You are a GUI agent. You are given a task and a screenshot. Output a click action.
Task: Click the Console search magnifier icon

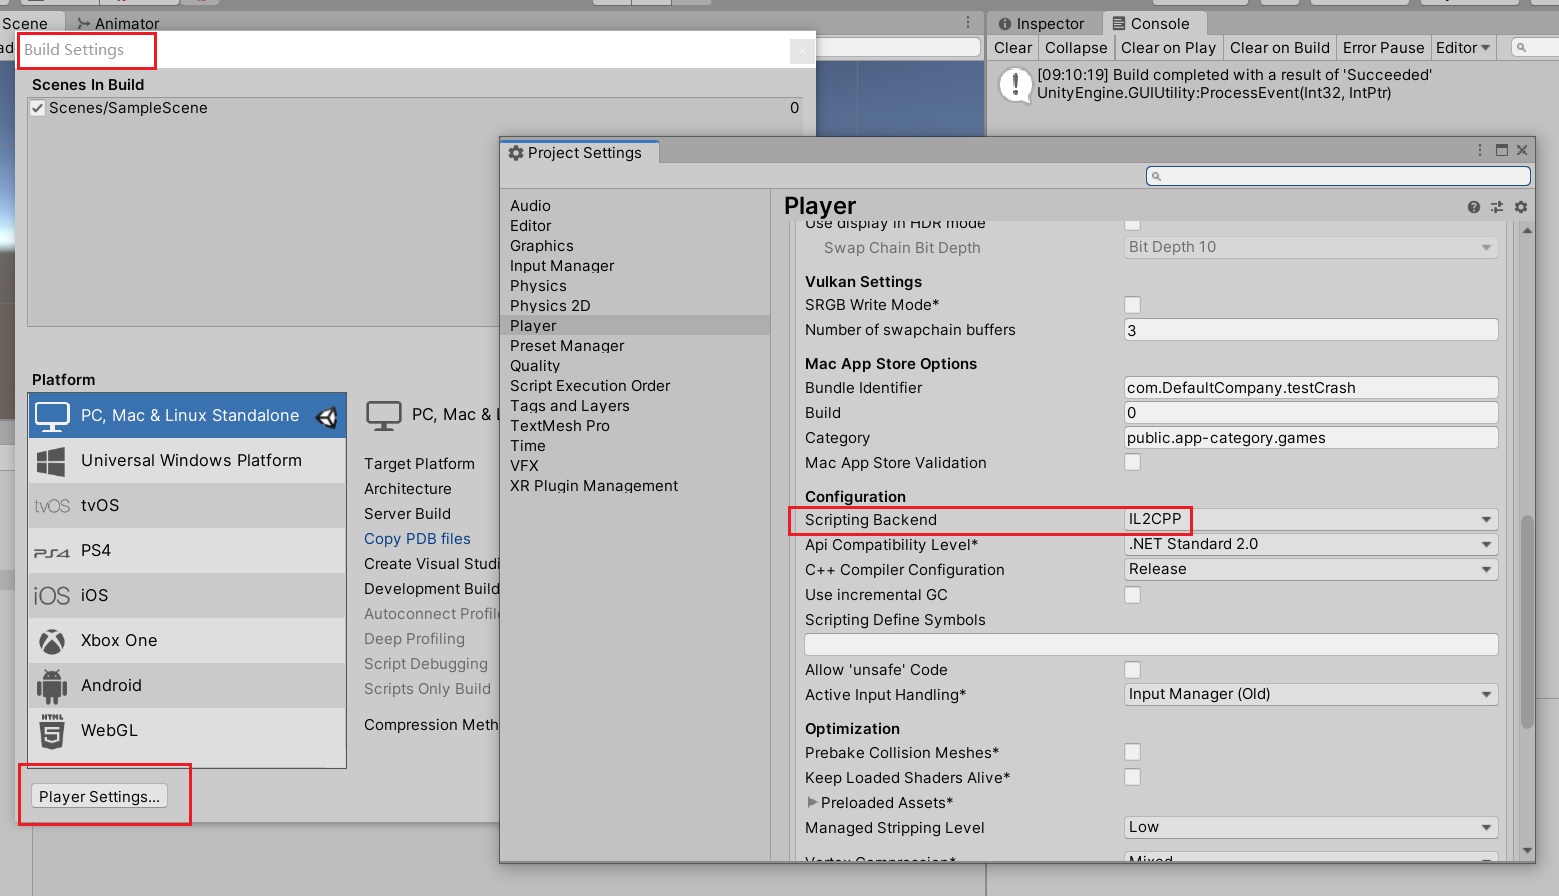[1522, 47]
